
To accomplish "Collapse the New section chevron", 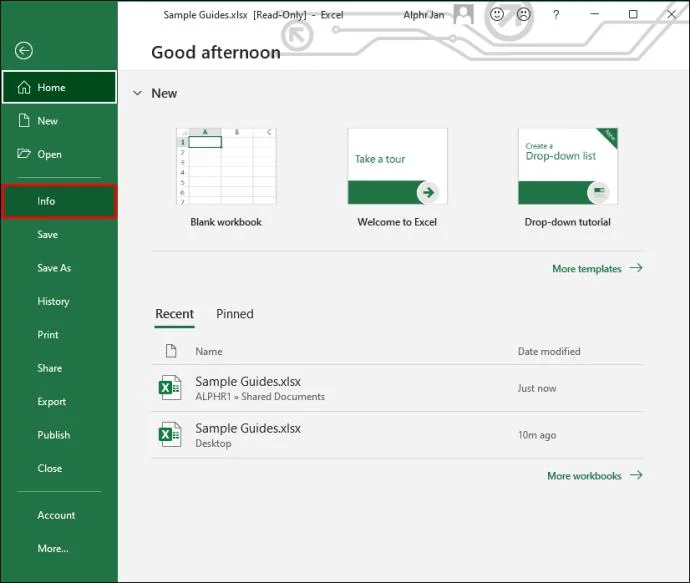I will pyautogui.click(x=138, y=93).
